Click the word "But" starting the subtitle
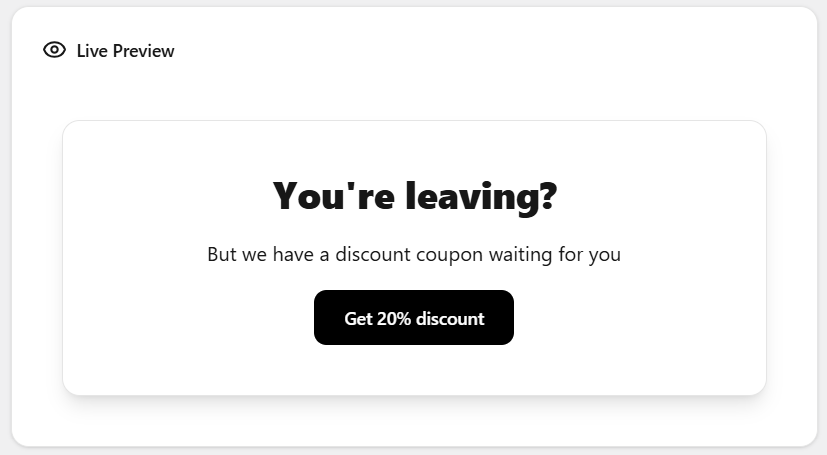This screenshot has width=827, height=455. point(222,254)
